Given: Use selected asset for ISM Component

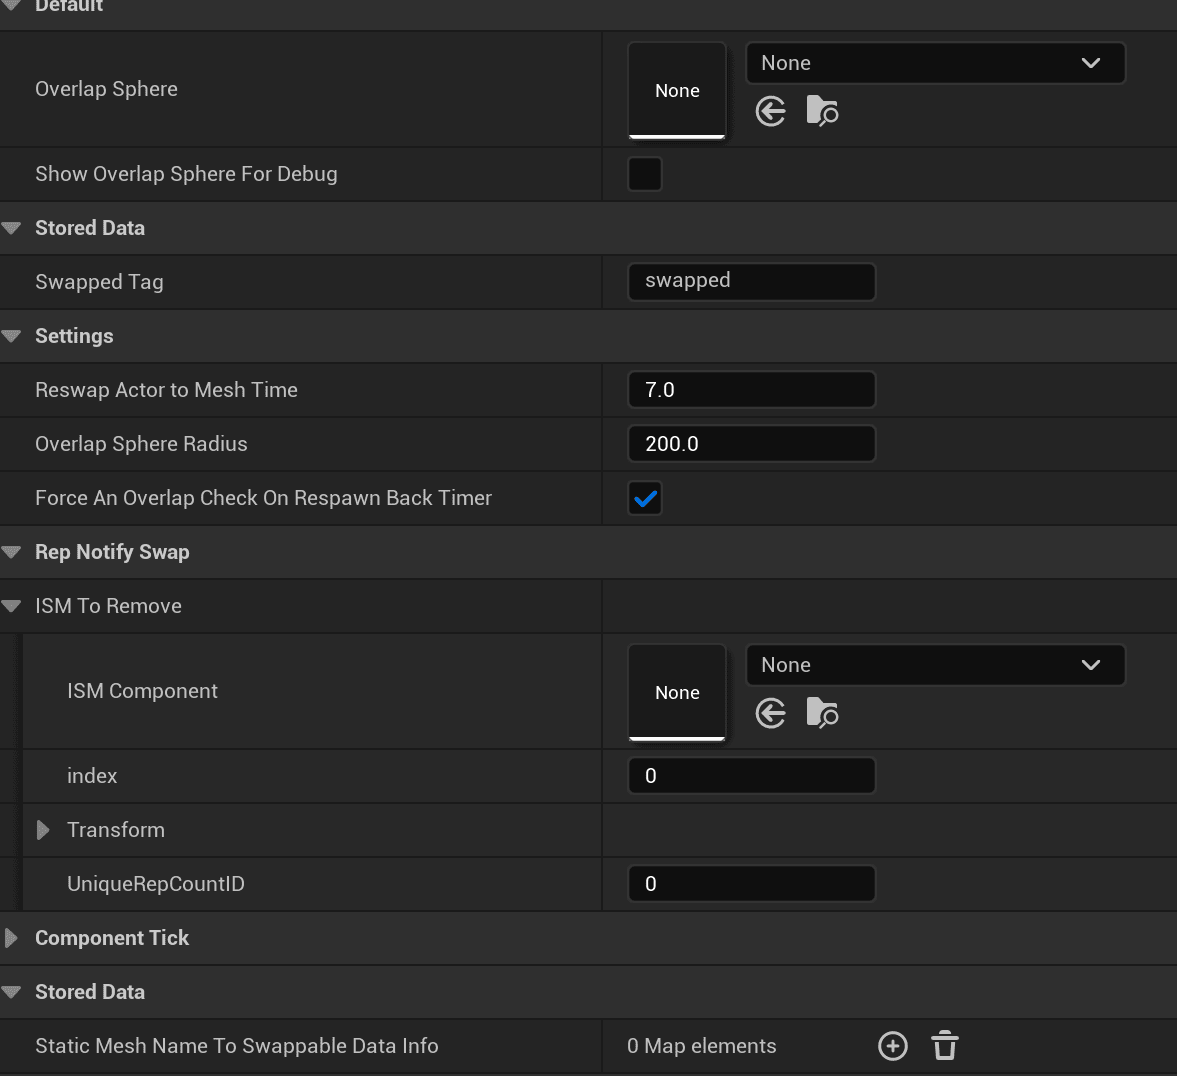Looking at the screenshot, I should coord(770,713).
